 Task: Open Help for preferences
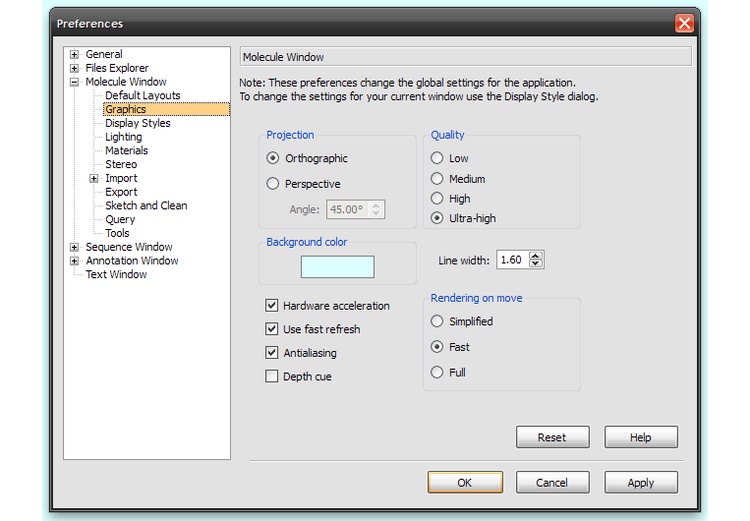[x=641, y=437]
